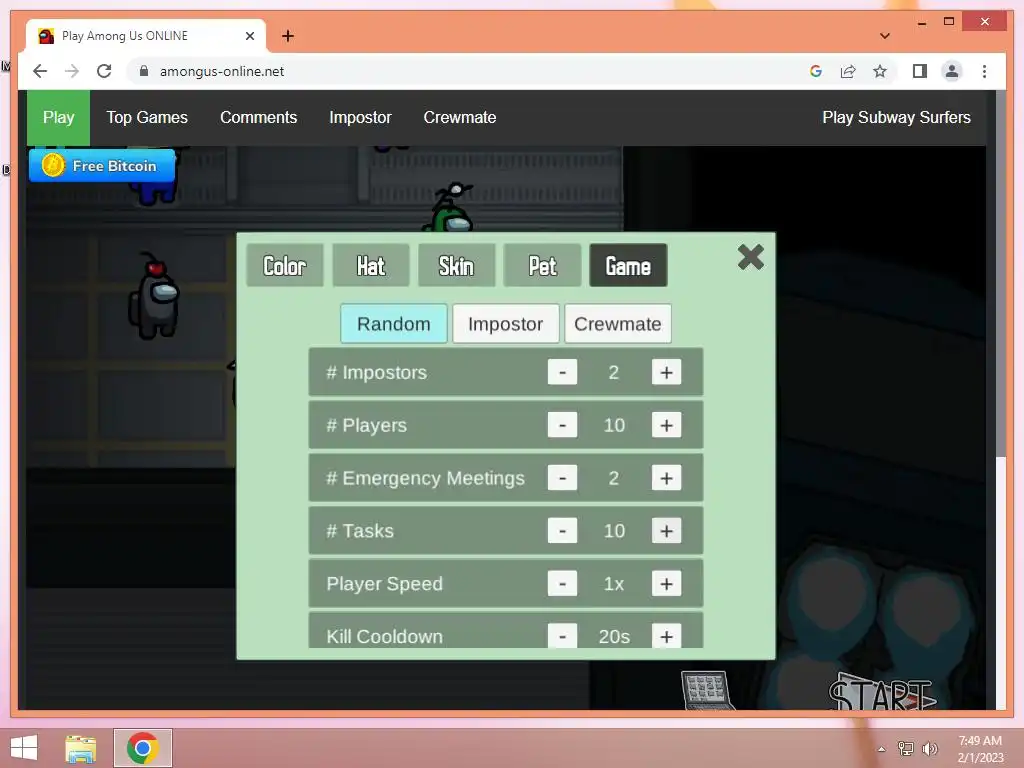Click the page vertical scrollbar

tap(1000, 274)
